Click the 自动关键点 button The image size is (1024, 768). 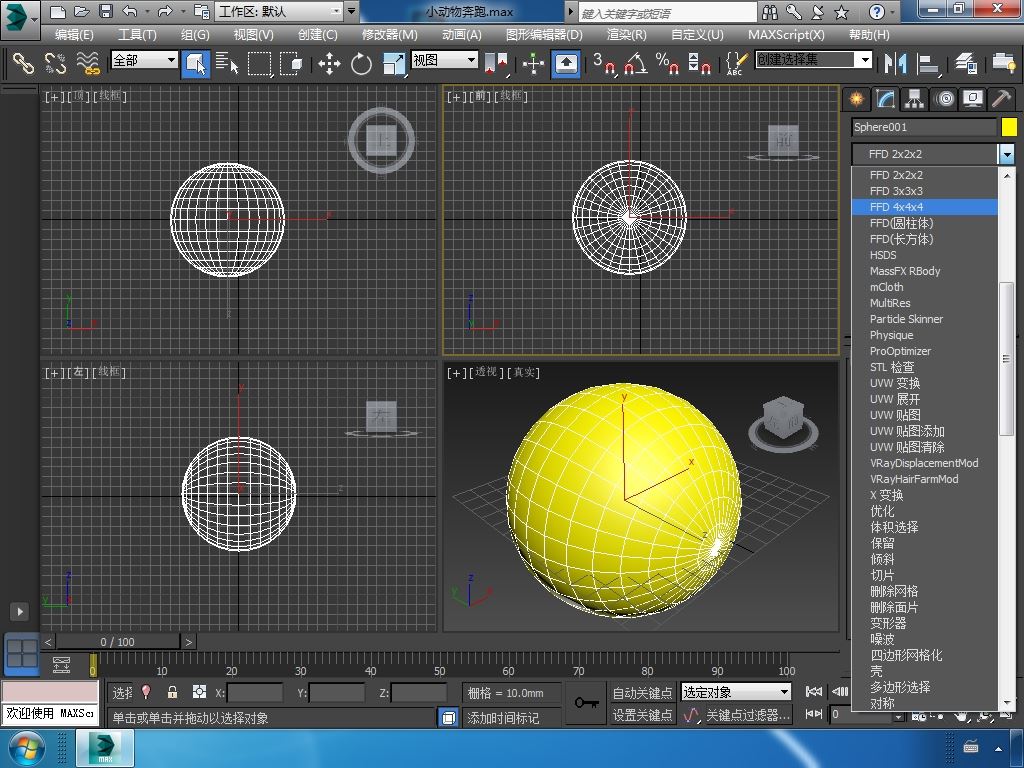point(642,692)
